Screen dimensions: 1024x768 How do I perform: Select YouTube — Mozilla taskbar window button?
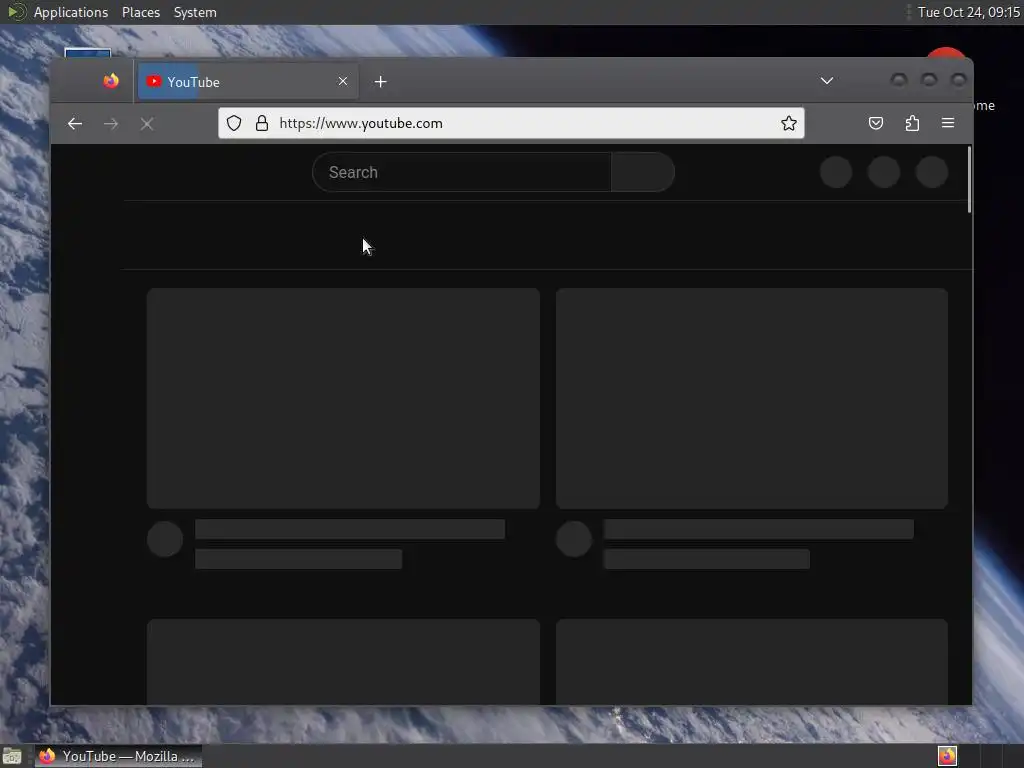pyautogui.click(x=118, y=756)
